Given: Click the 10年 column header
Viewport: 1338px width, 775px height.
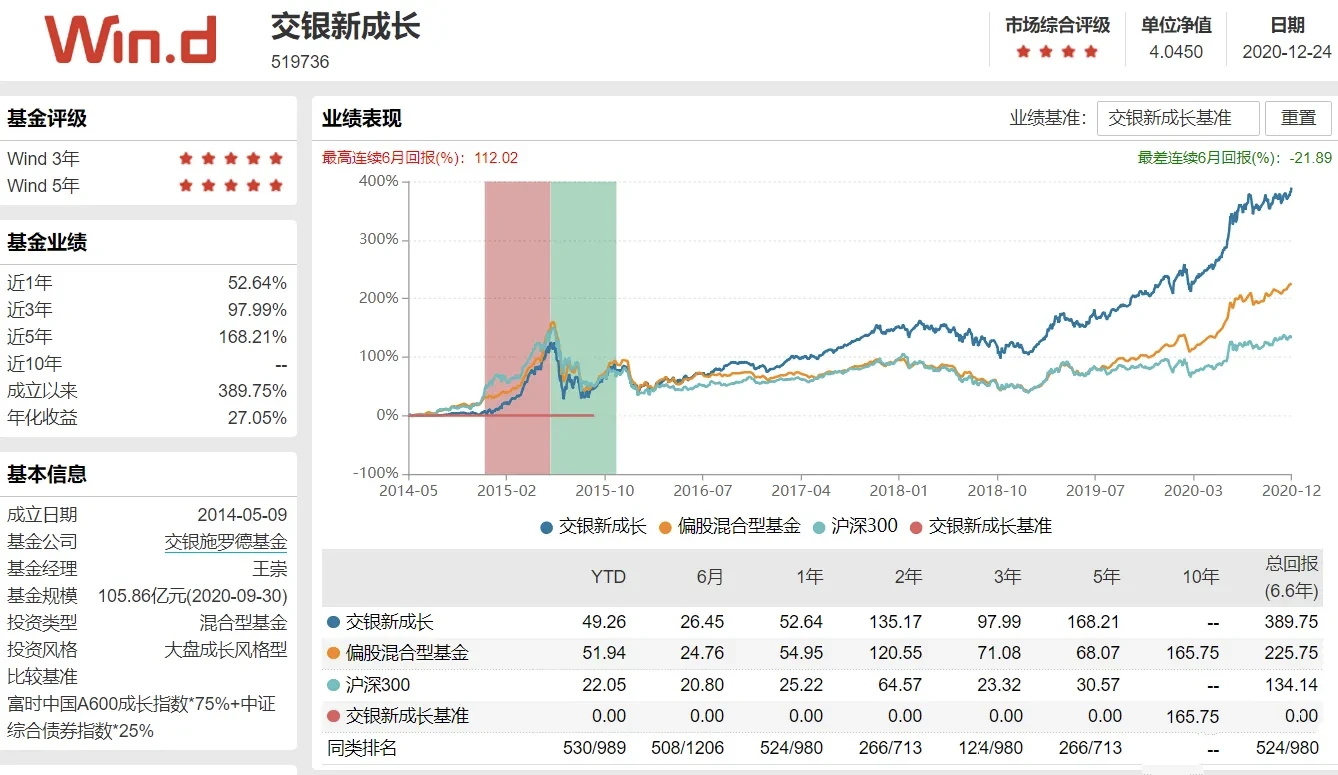Looking at the screenshot, I should pos(1199,577).
